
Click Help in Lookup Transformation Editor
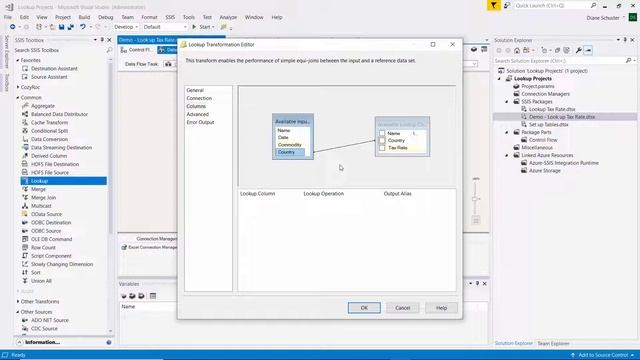(441, 308)
